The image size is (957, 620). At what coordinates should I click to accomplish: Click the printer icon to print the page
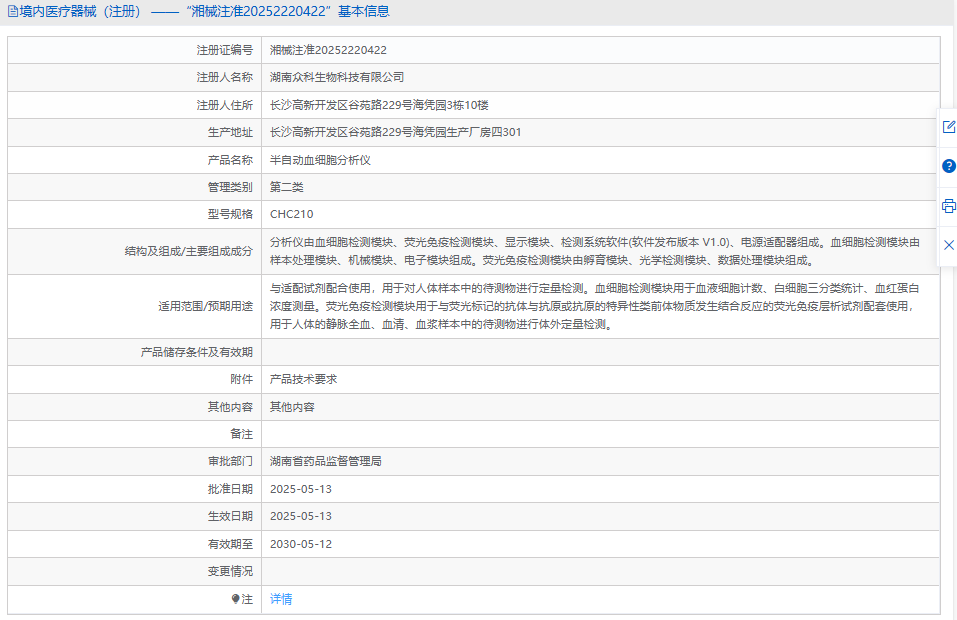click(948, 206)
